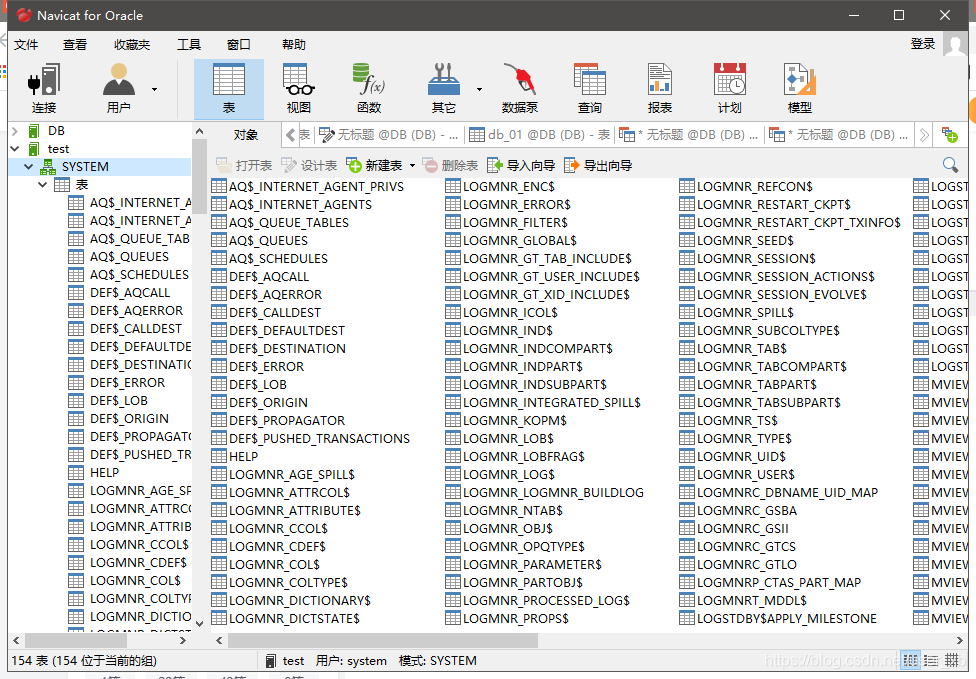
Task: Open the 工具 menu
Action: coord(189,45)
